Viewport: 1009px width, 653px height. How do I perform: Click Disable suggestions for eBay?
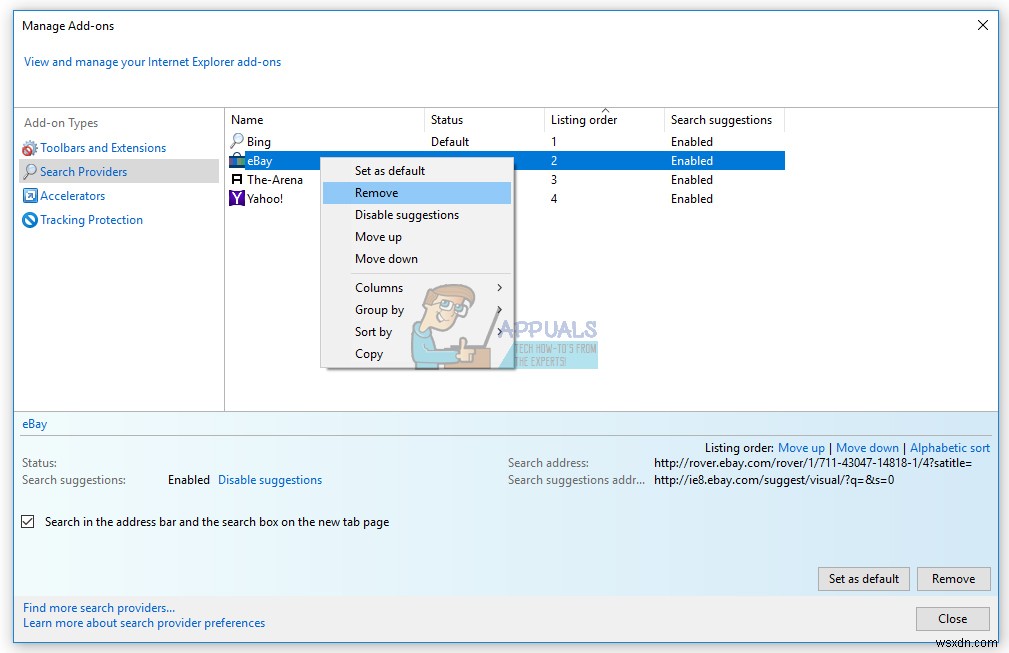[269, 480]
